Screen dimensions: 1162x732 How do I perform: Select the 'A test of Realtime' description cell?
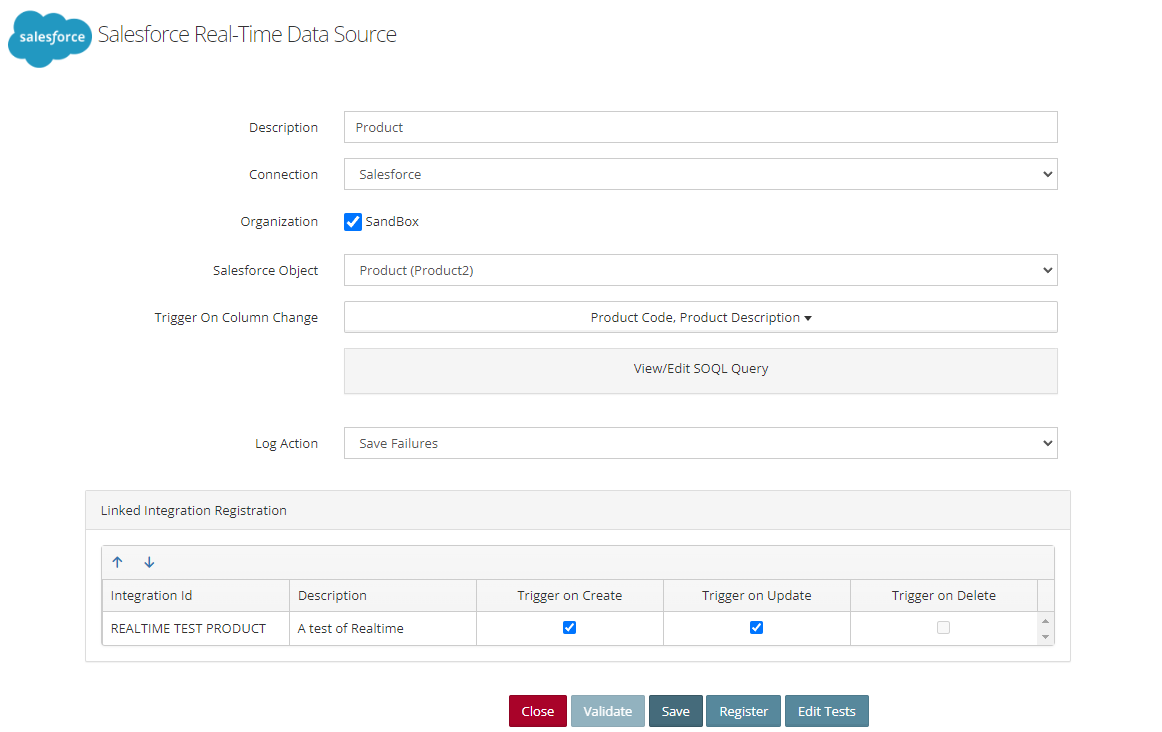tap(382, 628)
